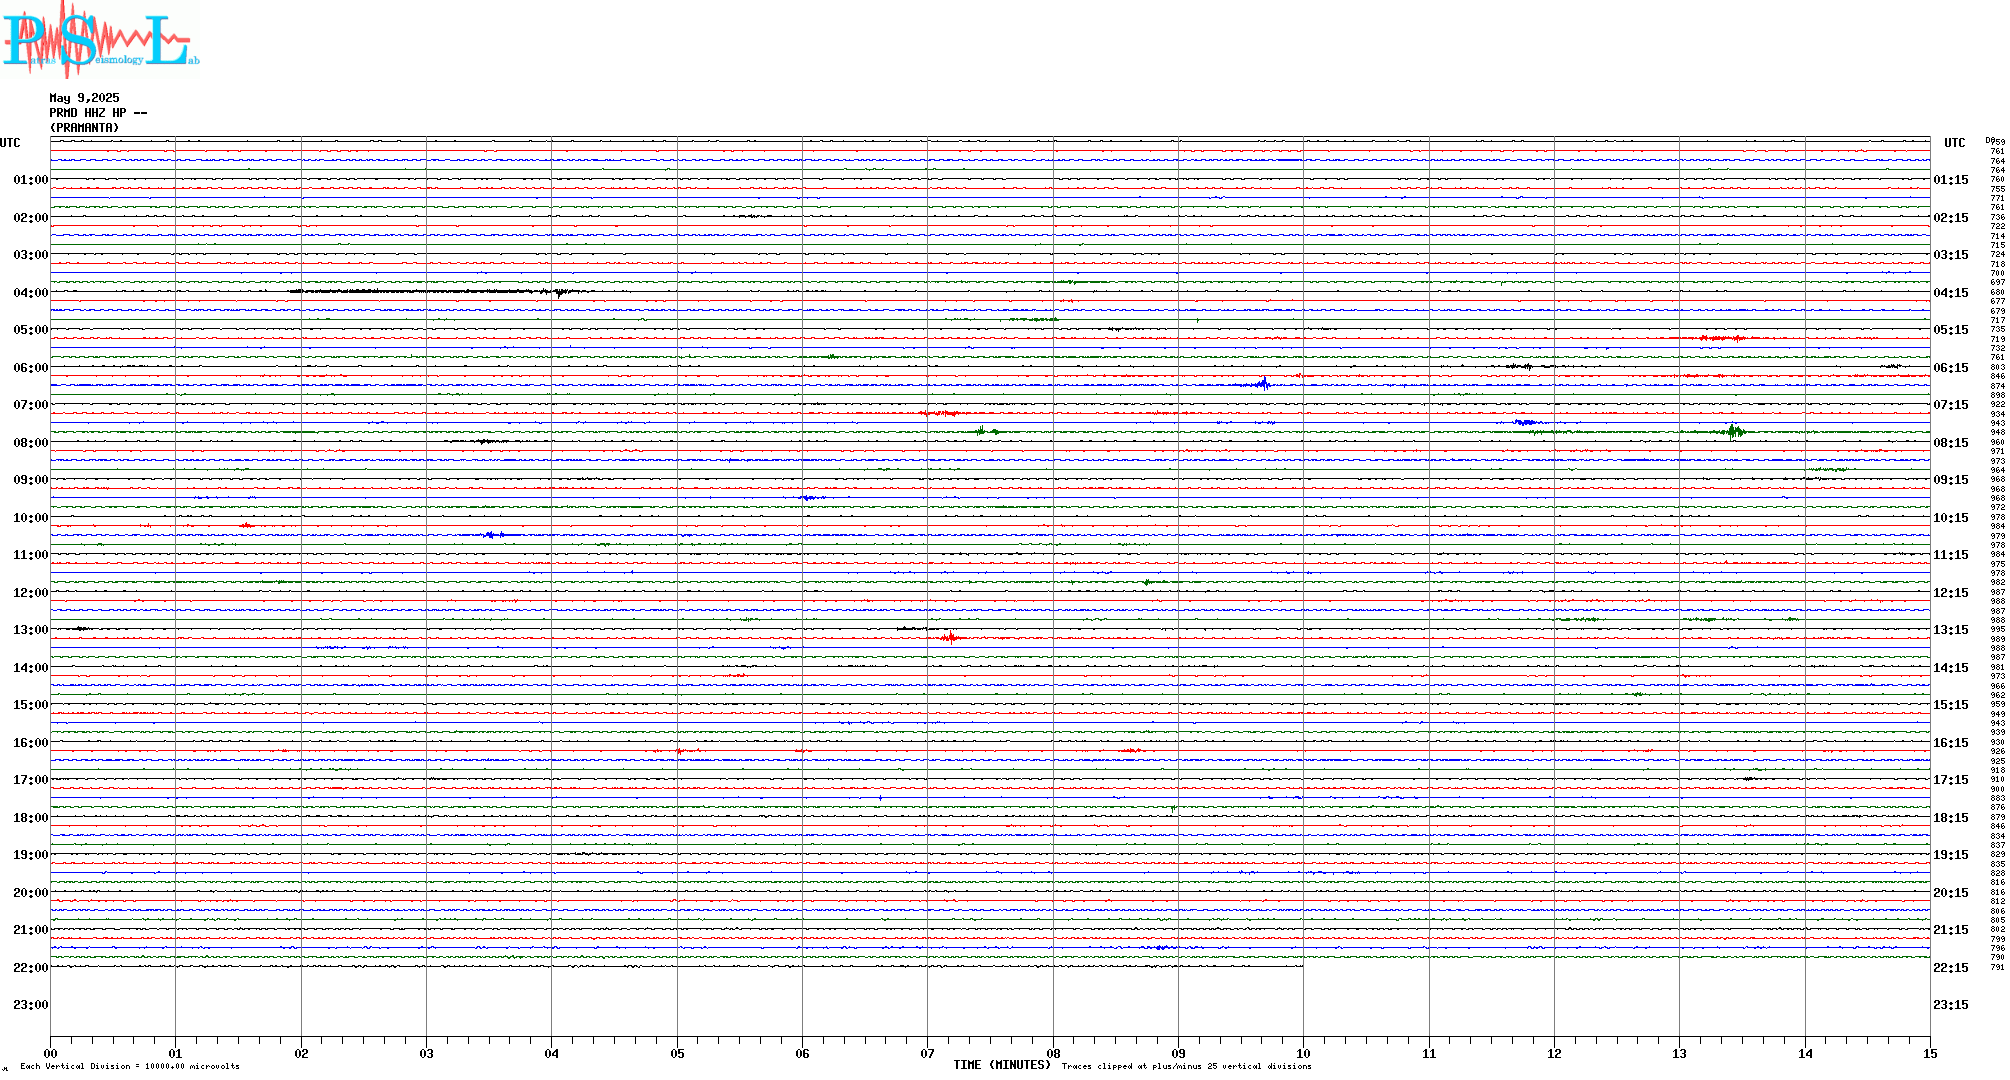2010x1080 pixels.
Task: Click the 16:00 hour label
Action: (31, 743)
